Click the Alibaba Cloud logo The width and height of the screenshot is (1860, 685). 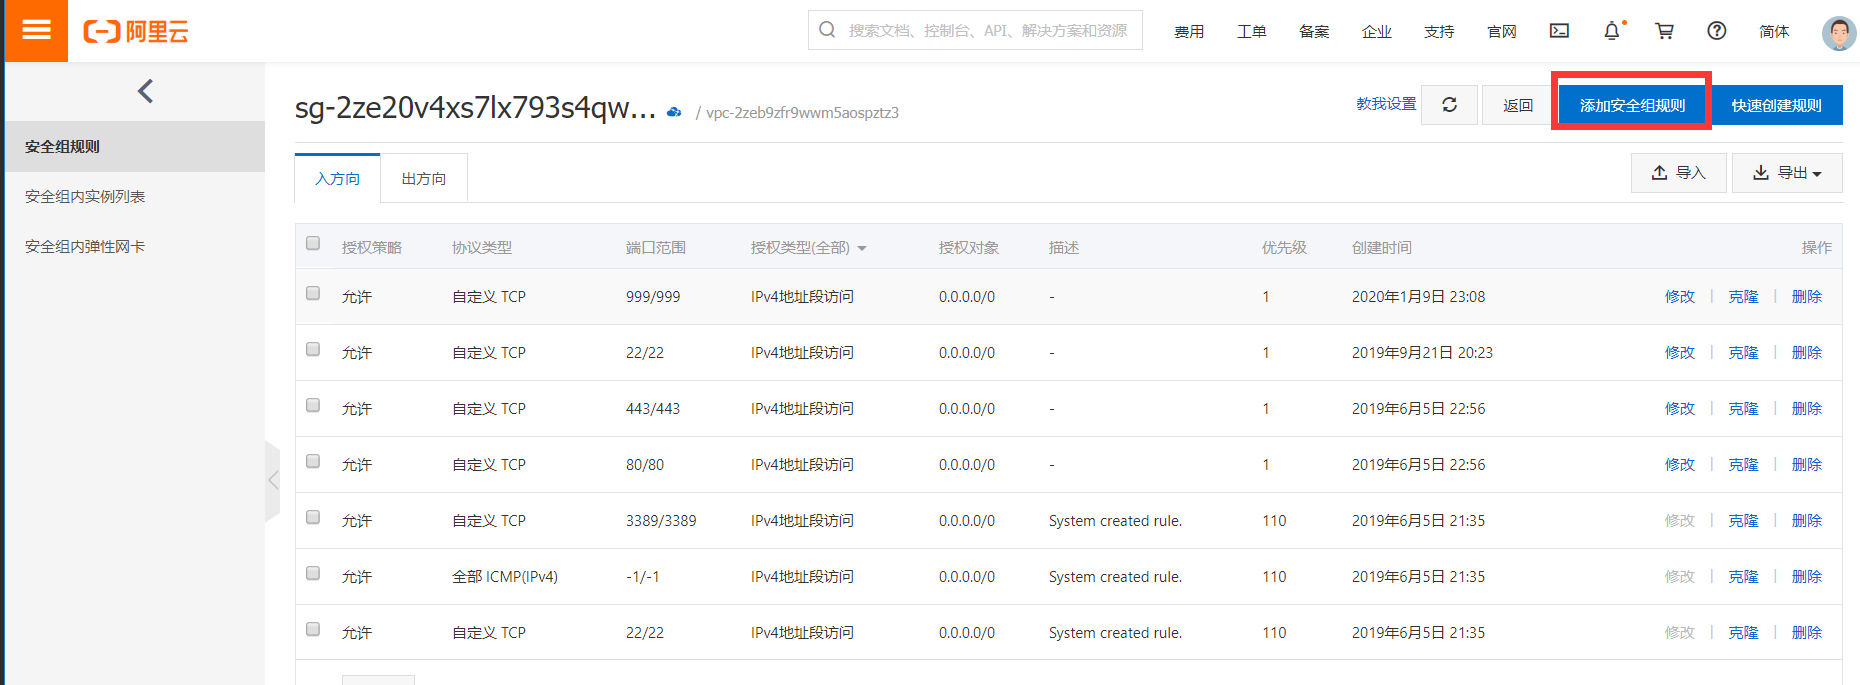[x=136, y=31]
